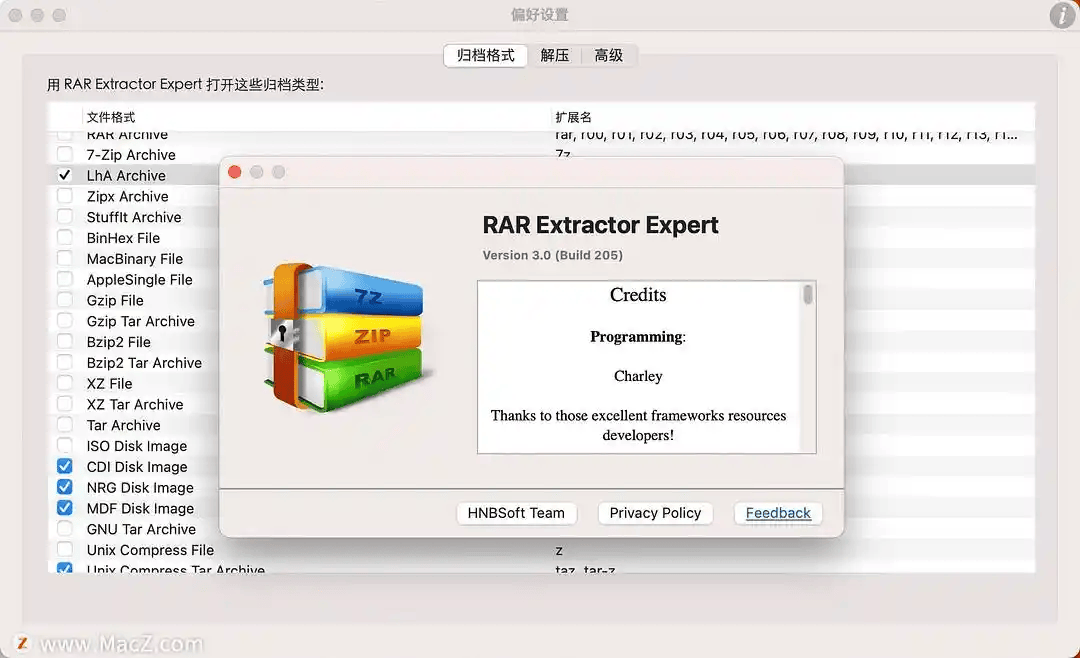Enable the GNU Tar Archive checkbox
This screenshot has height=658, width=1080.
65,528
